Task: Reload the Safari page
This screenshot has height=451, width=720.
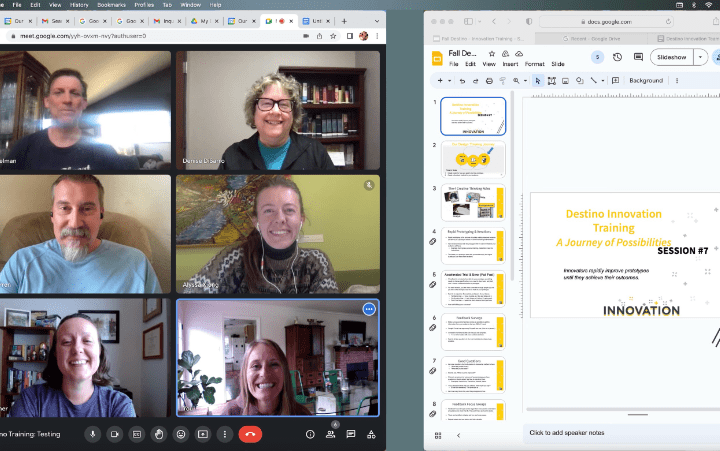Action: [x=668, y=22]
